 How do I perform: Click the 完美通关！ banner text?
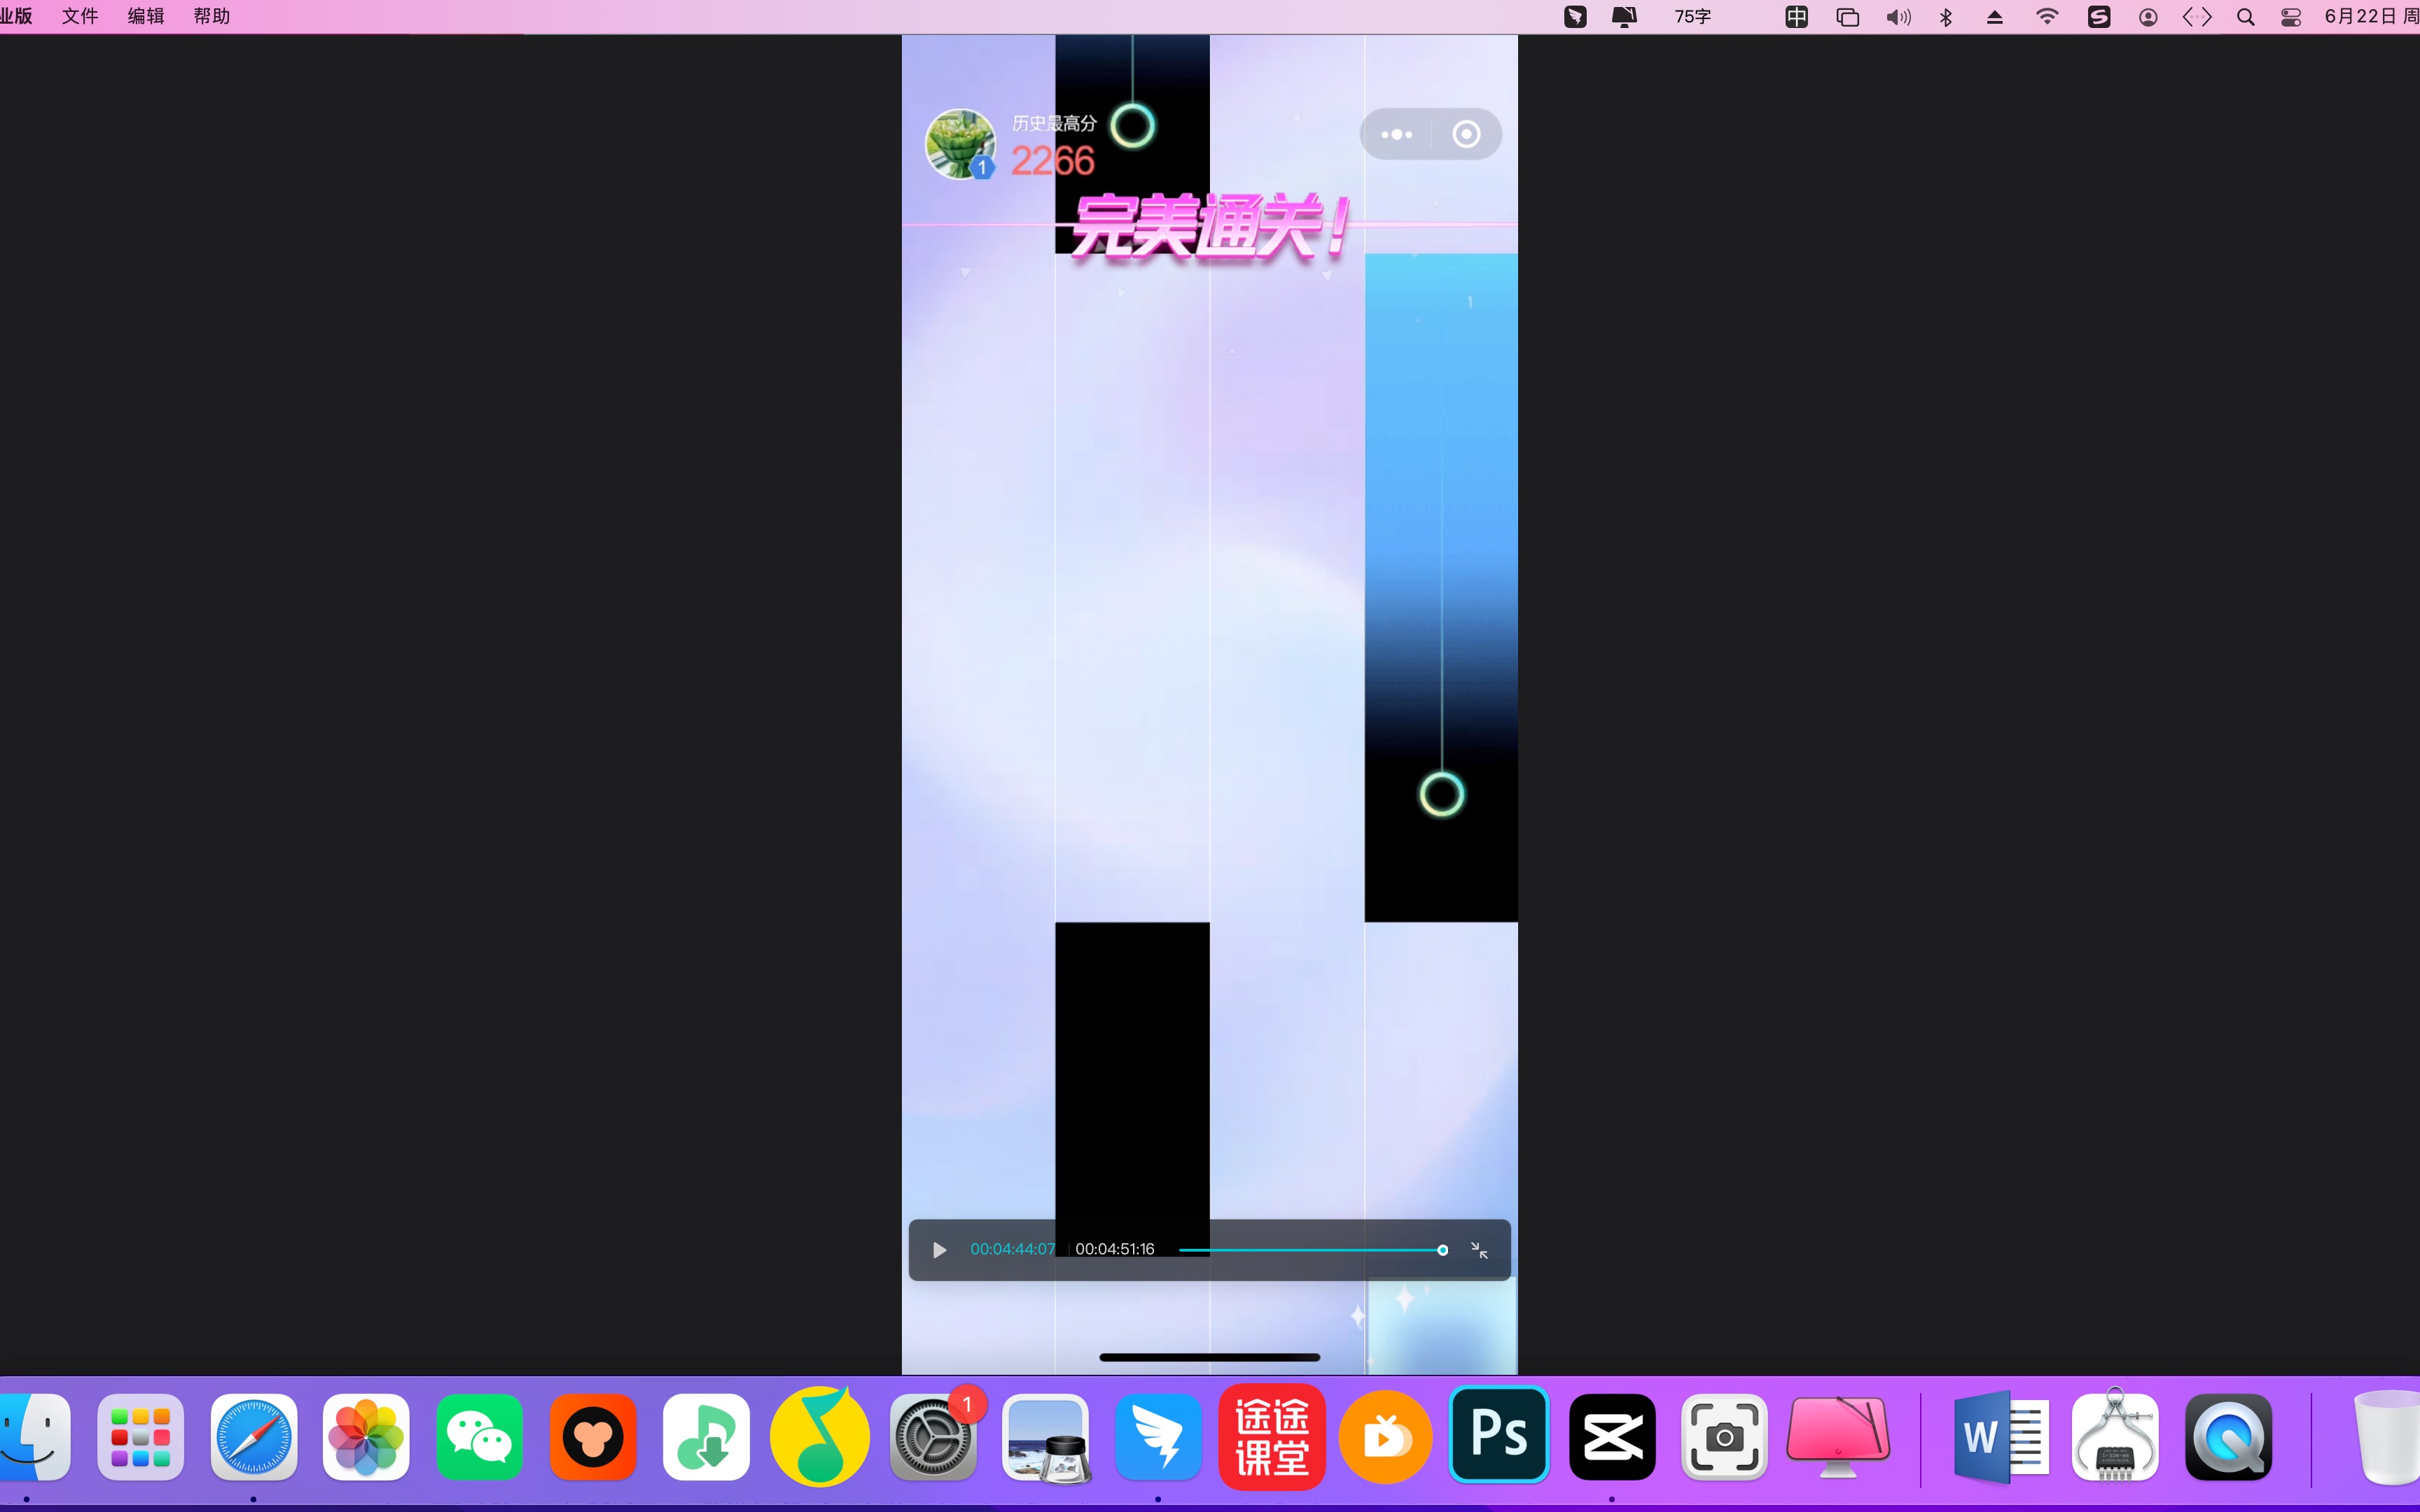1210,227
